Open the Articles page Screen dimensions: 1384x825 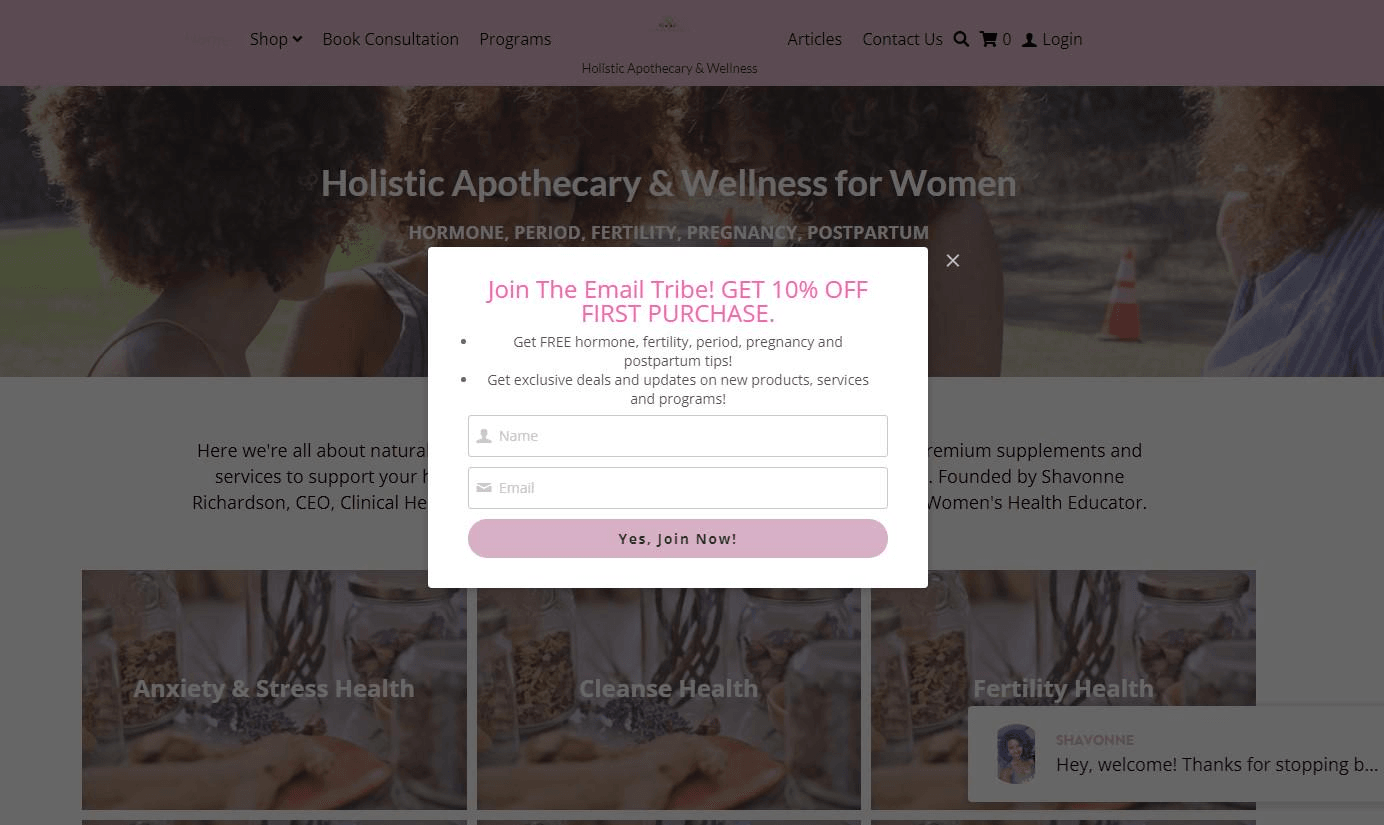[x=814, y=39]
